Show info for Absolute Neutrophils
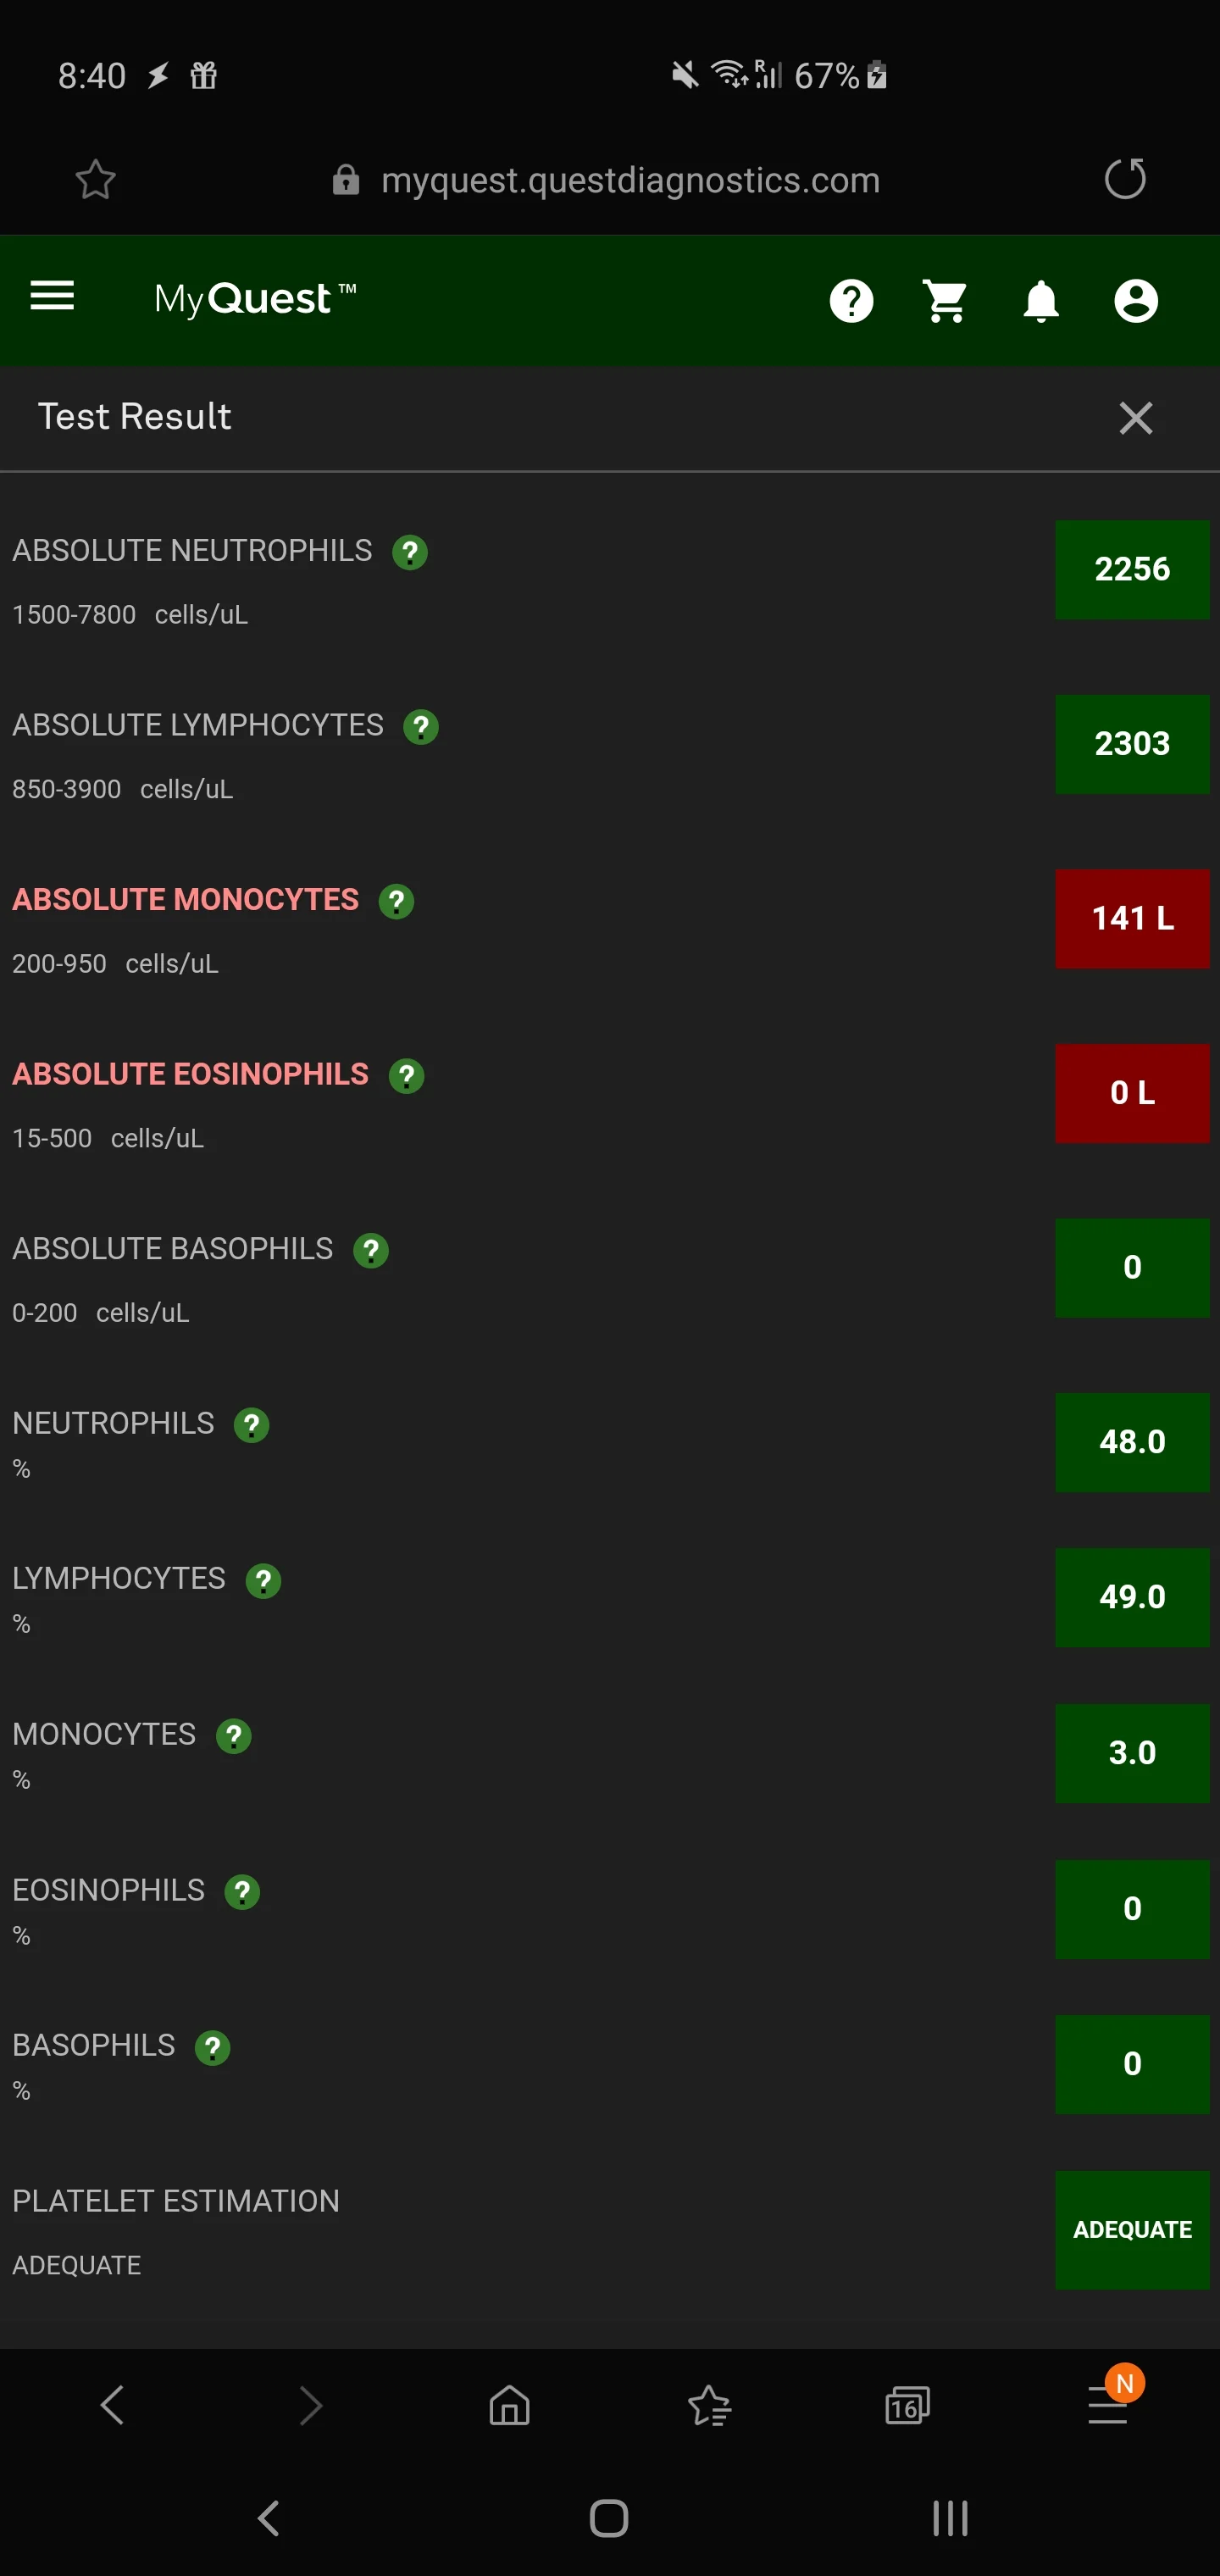The height and width of the screenshot is (2576, 1220). point(410,552)
